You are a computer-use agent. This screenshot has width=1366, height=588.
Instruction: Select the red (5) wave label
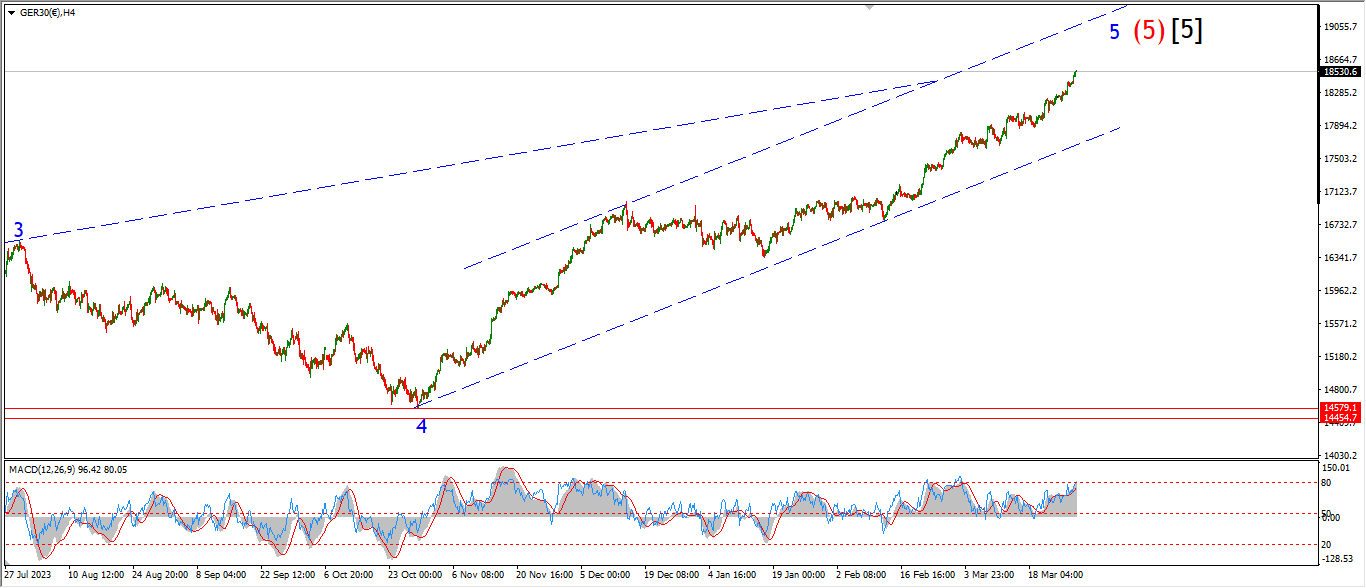point(1148,31)
